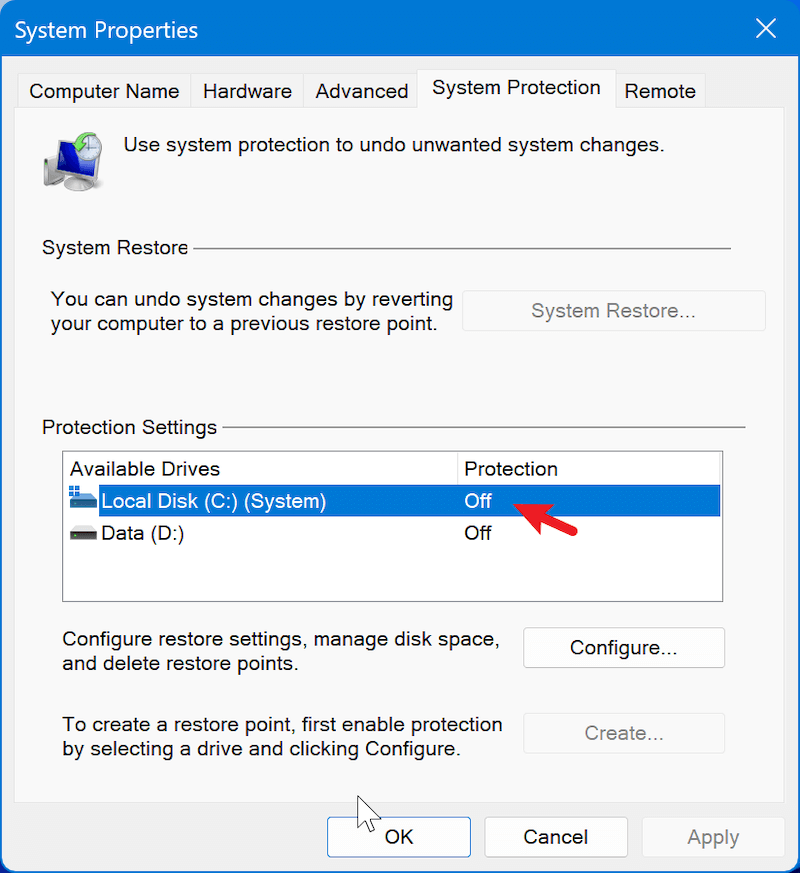The height and width of the screenshot is (873, 800).
Task: Select the Data (D:) drive row
Action: pos(250,533)
